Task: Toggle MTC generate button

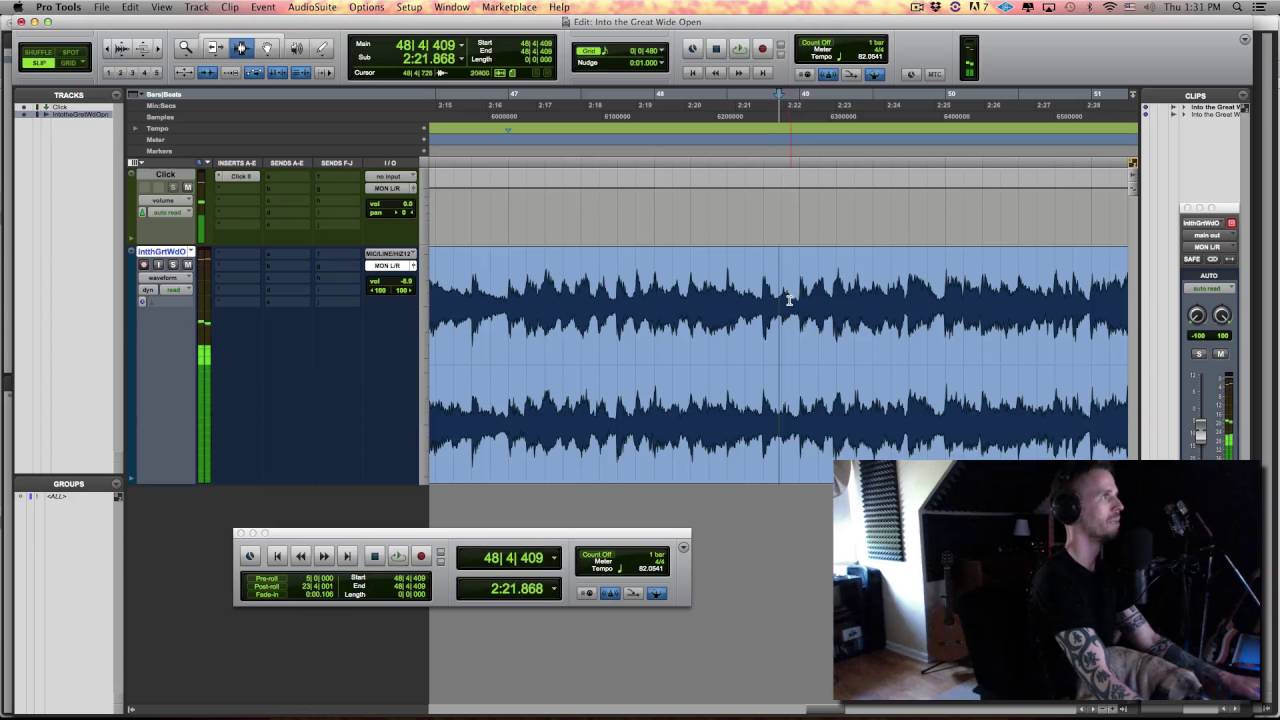Action: (934, 74)
